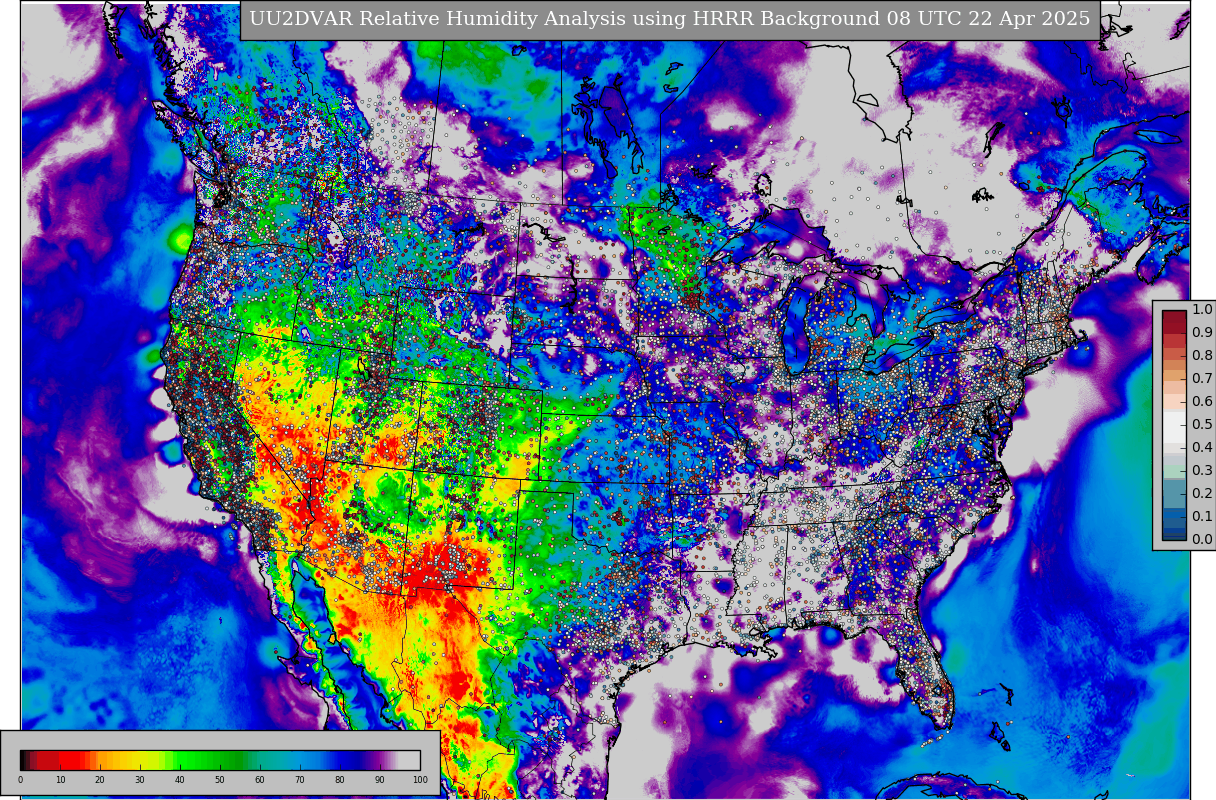
Task: Click the "80" tick on humidity scale
Action: (x=340, y=780)
